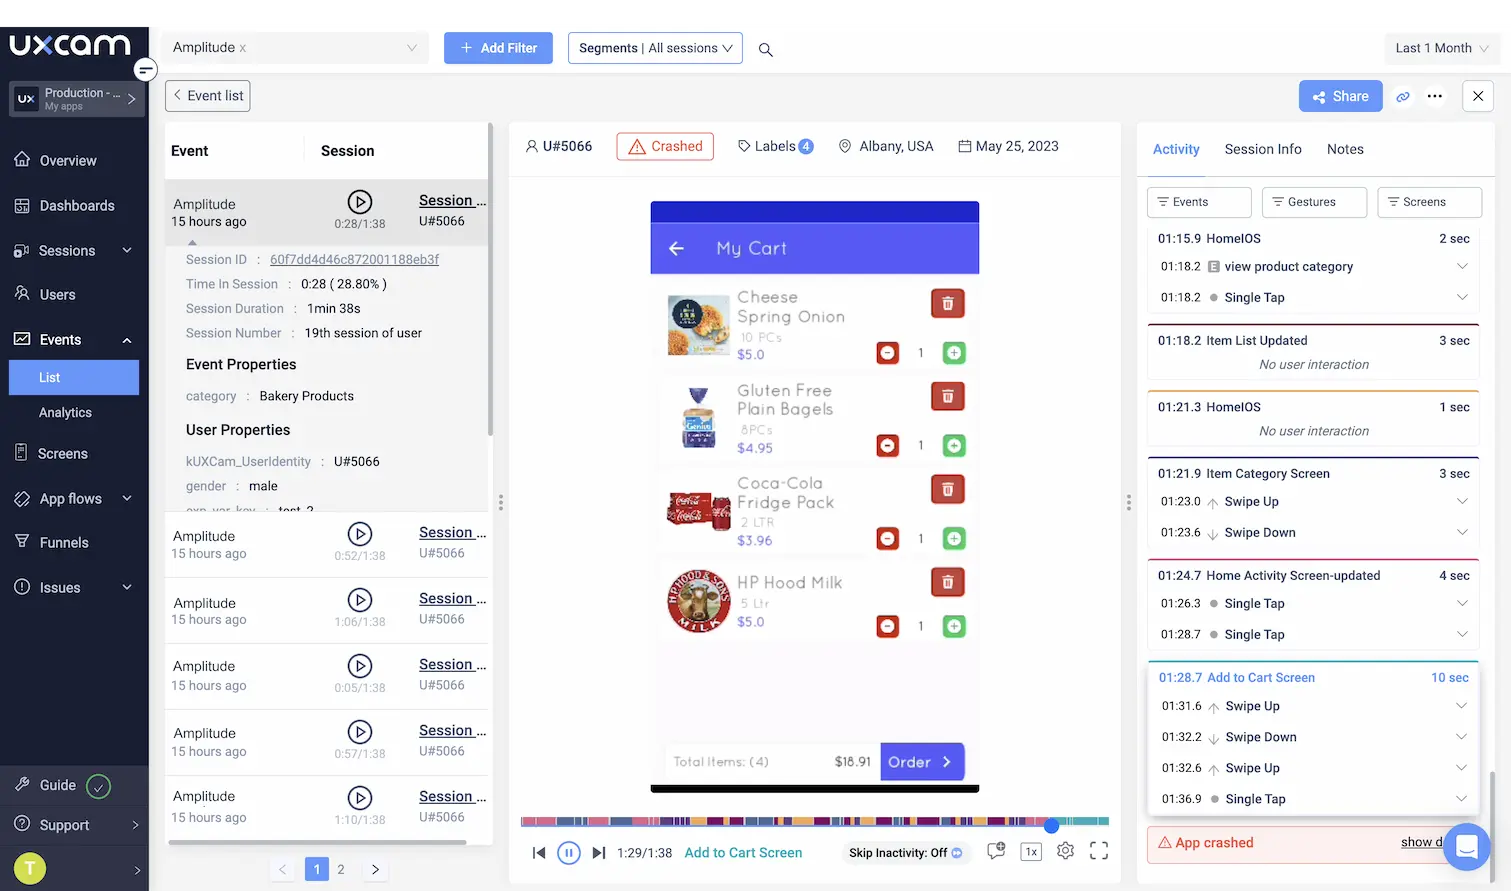Click the search magnifier icon
This screenshot has width=1511, height=891.
click(x=766, y=49)
